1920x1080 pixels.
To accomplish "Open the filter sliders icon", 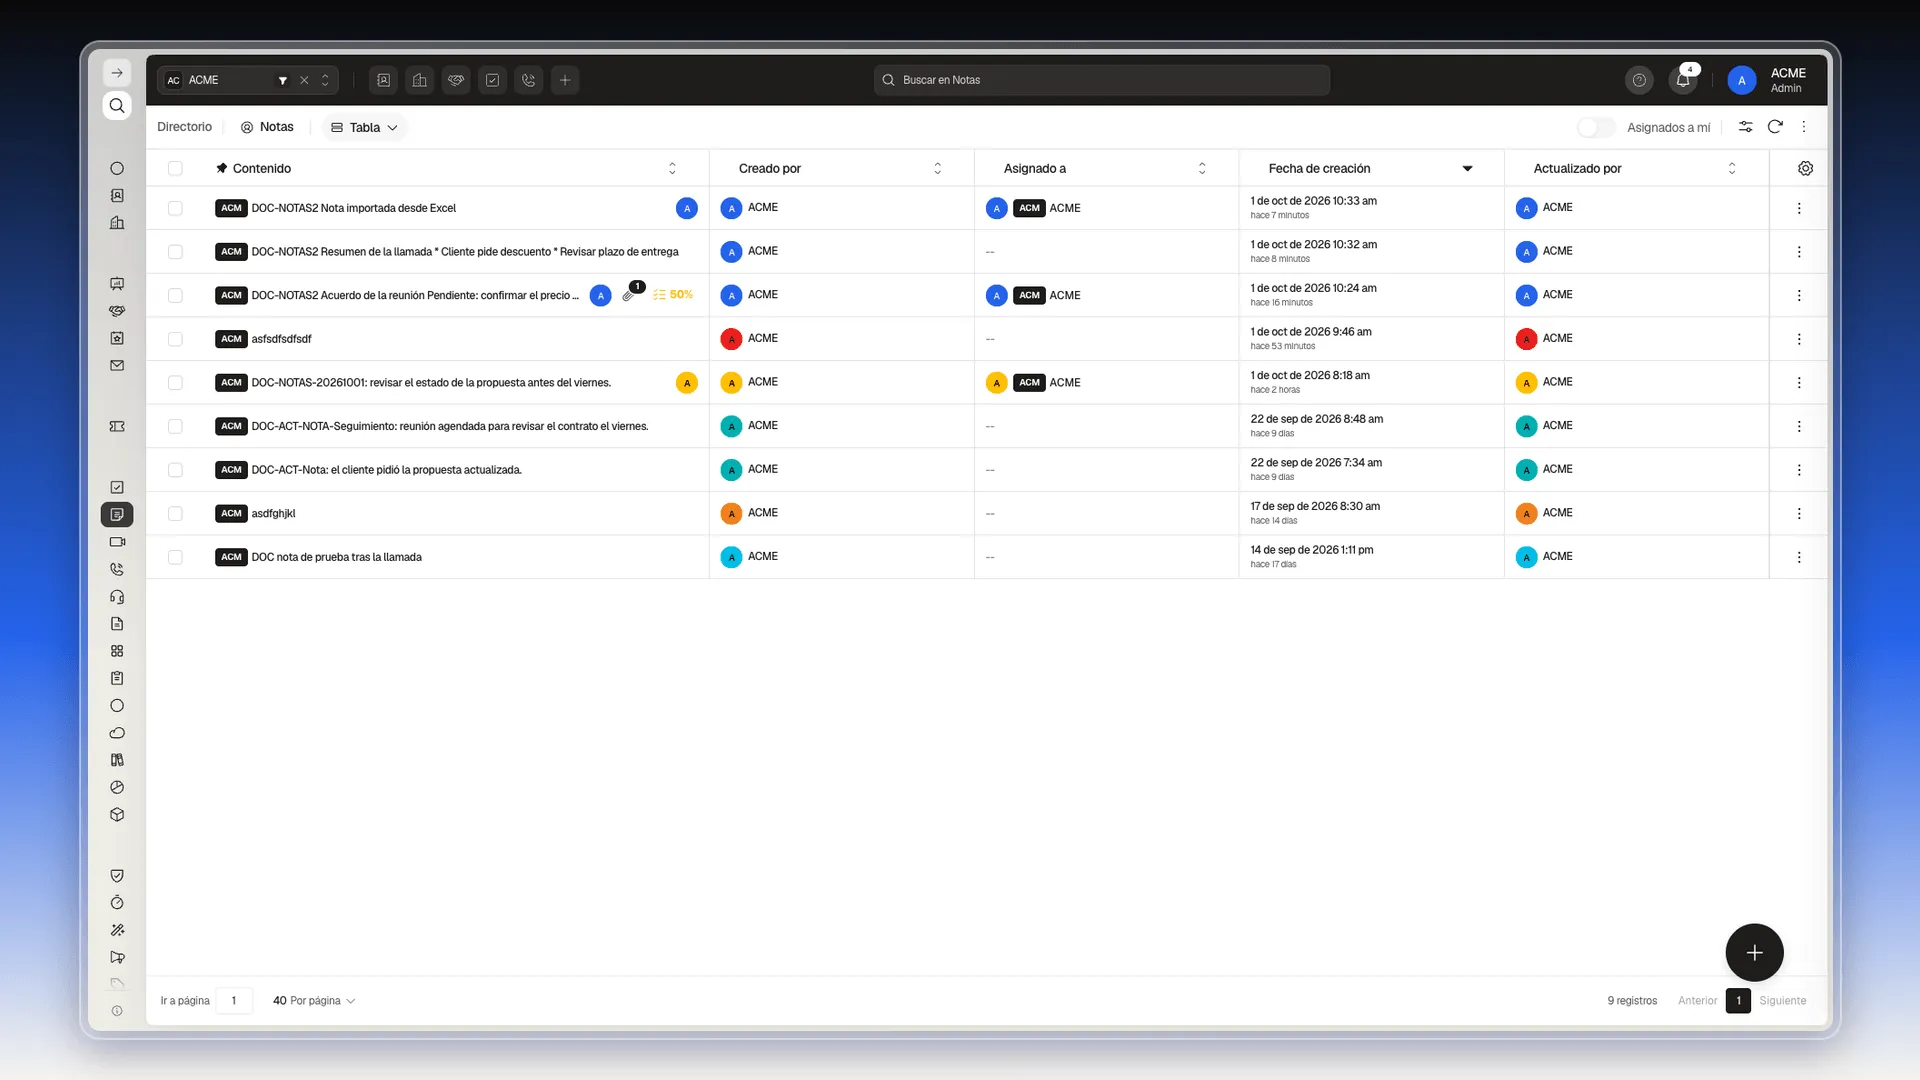I will coord(1745,127).
